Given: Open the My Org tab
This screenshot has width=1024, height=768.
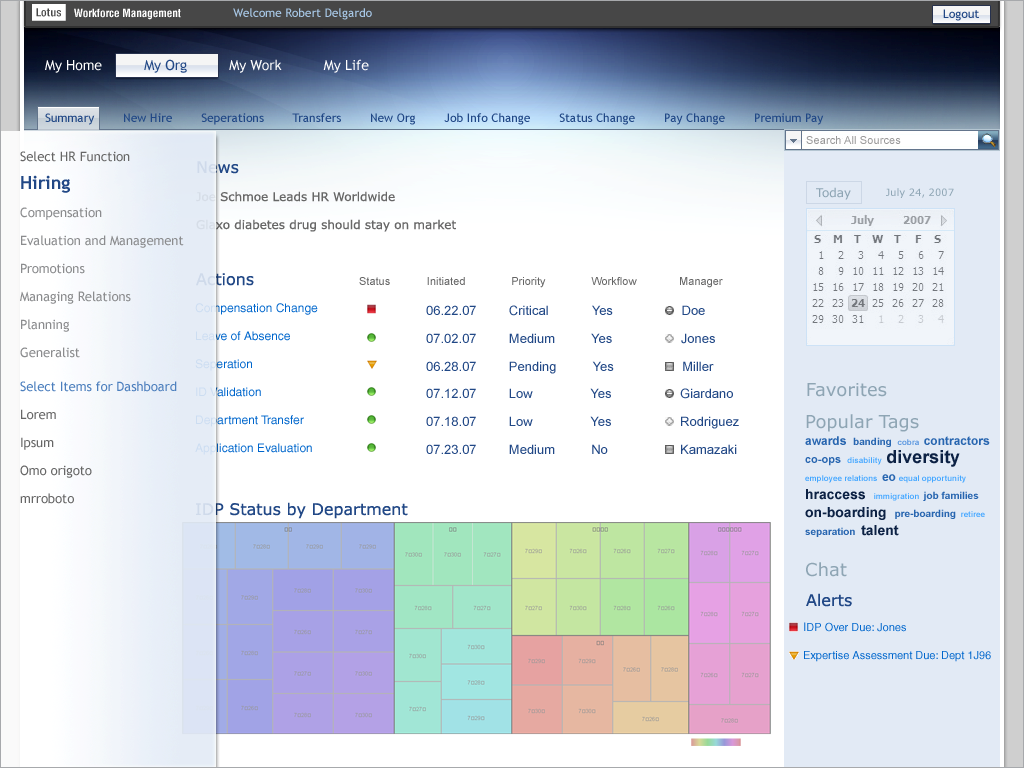Looking at the screenshot, I should pyautogui.click(x=167, y=65).
